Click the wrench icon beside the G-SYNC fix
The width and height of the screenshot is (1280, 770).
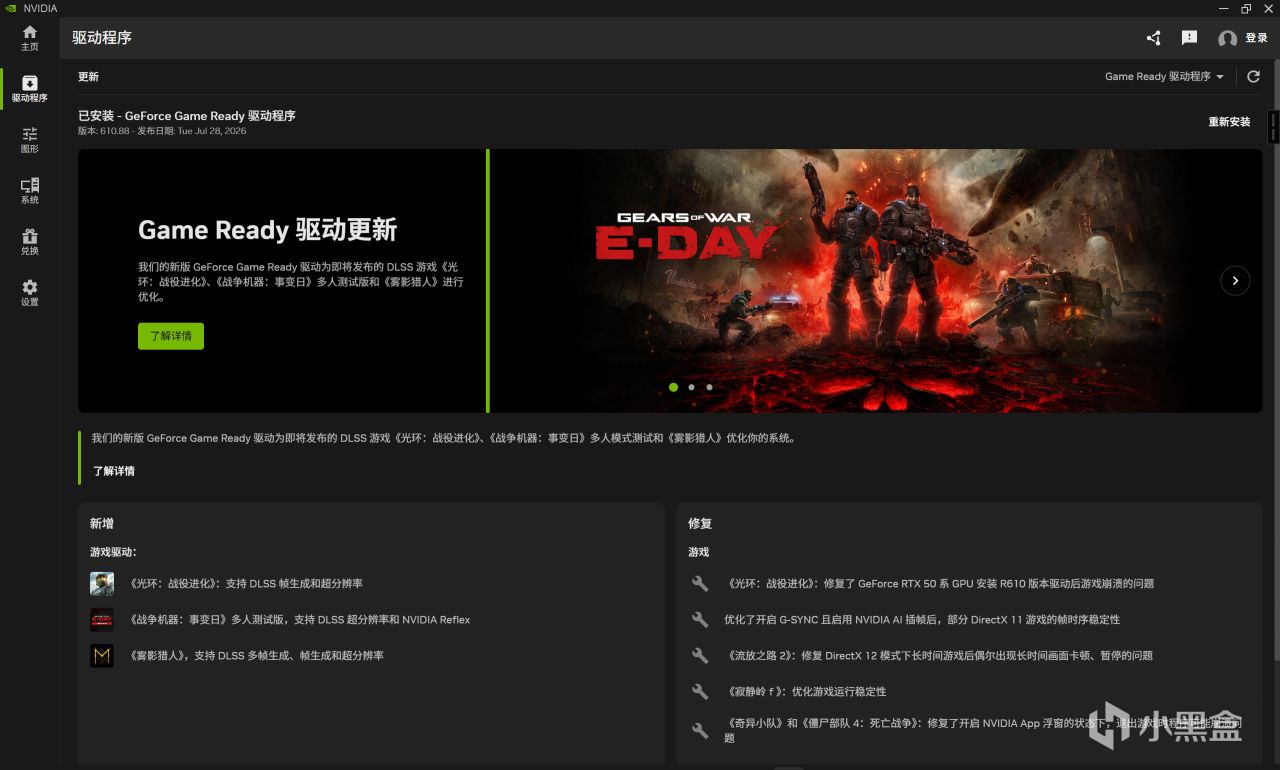(x=700, y=620)
